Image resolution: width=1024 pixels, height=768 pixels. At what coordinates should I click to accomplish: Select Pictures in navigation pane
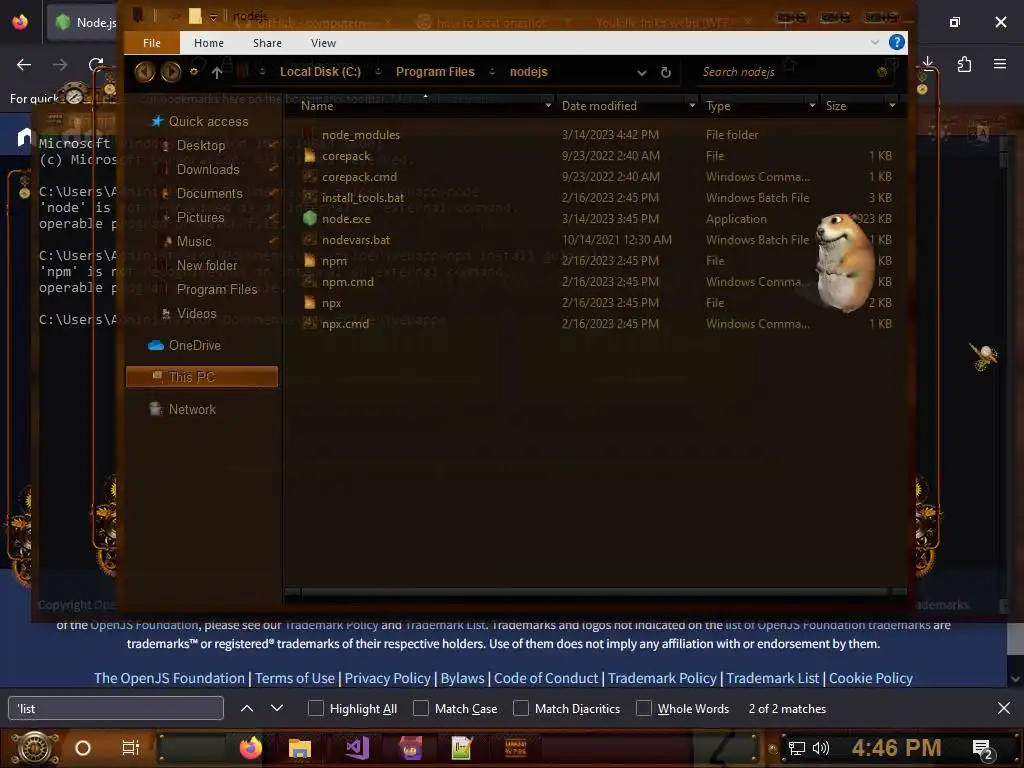click(200, 217)
